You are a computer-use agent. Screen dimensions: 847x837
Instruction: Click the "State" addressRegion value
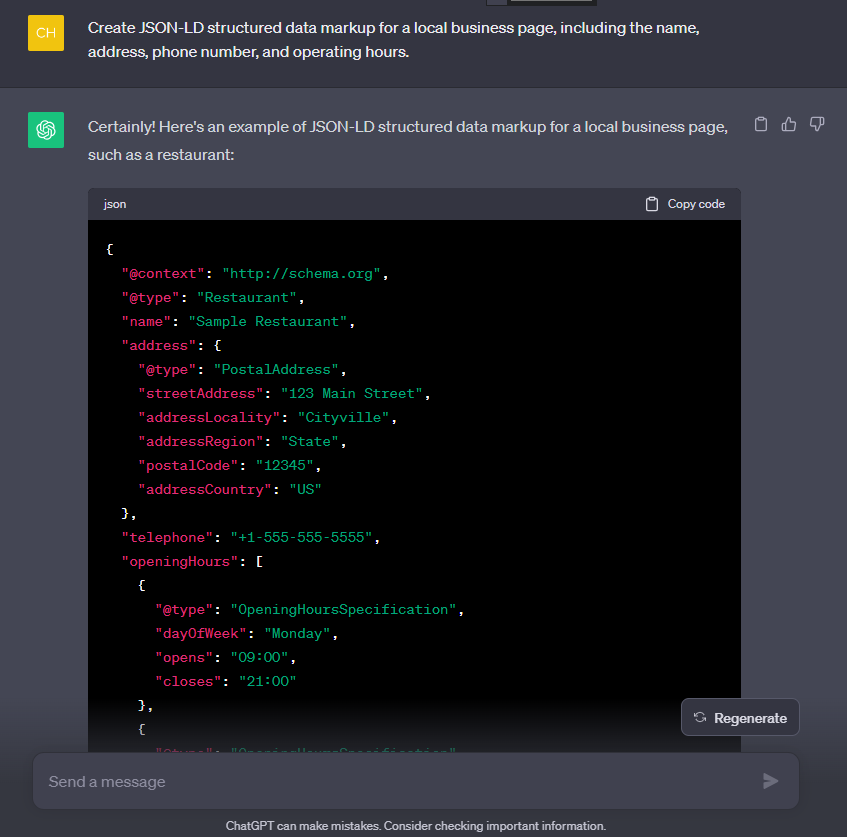[x=310, y=441]
